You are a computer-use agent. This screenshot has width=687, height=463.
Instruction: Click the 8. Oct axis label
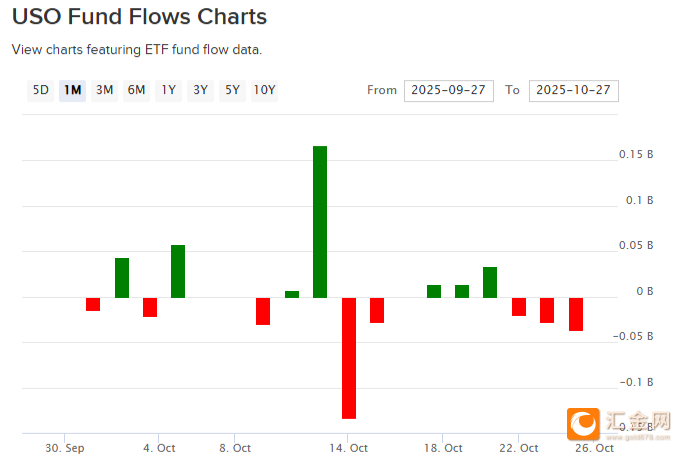(234, 448)
